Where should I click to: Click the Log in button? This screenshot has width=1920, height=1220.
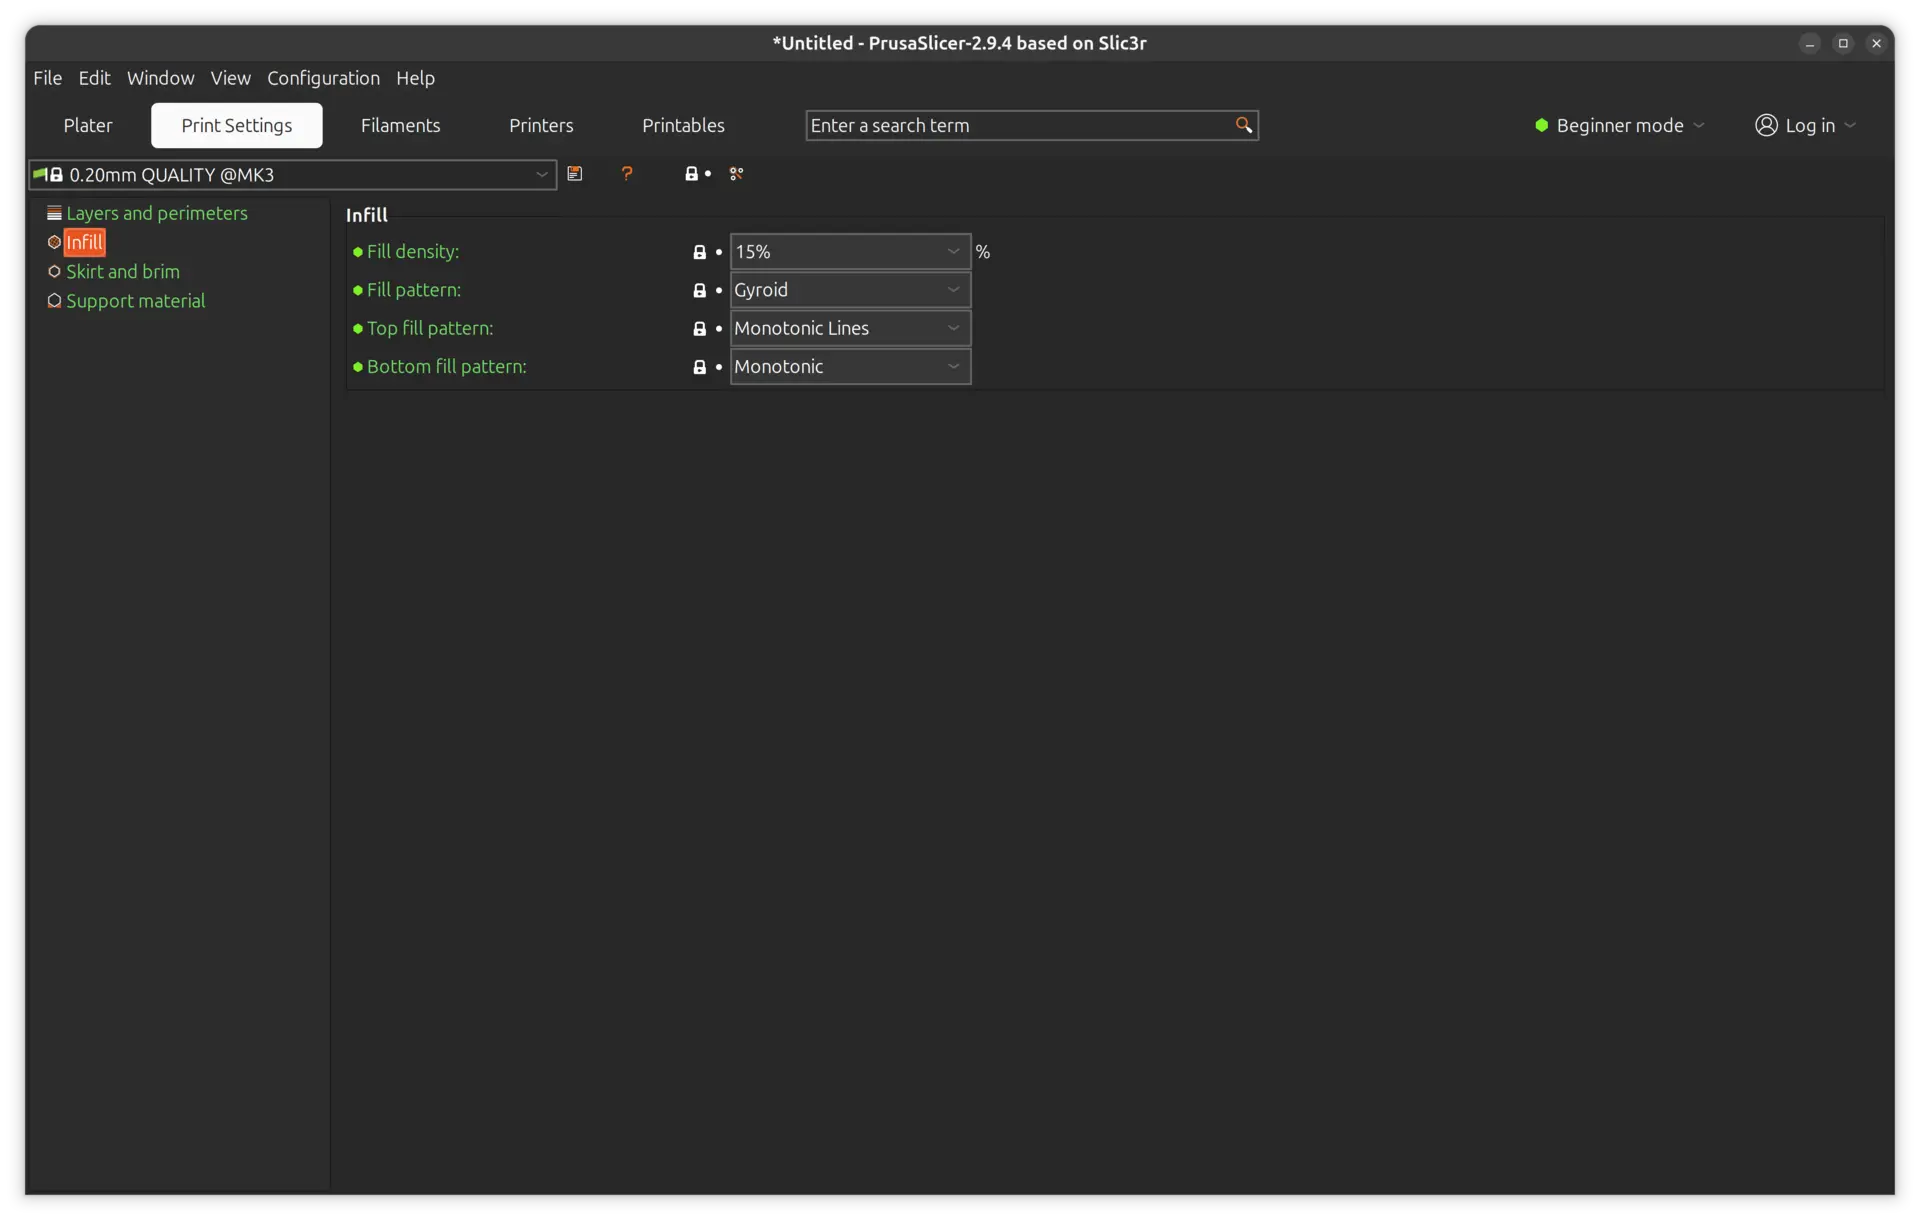pyautogui.click(x=1805, y=125)
